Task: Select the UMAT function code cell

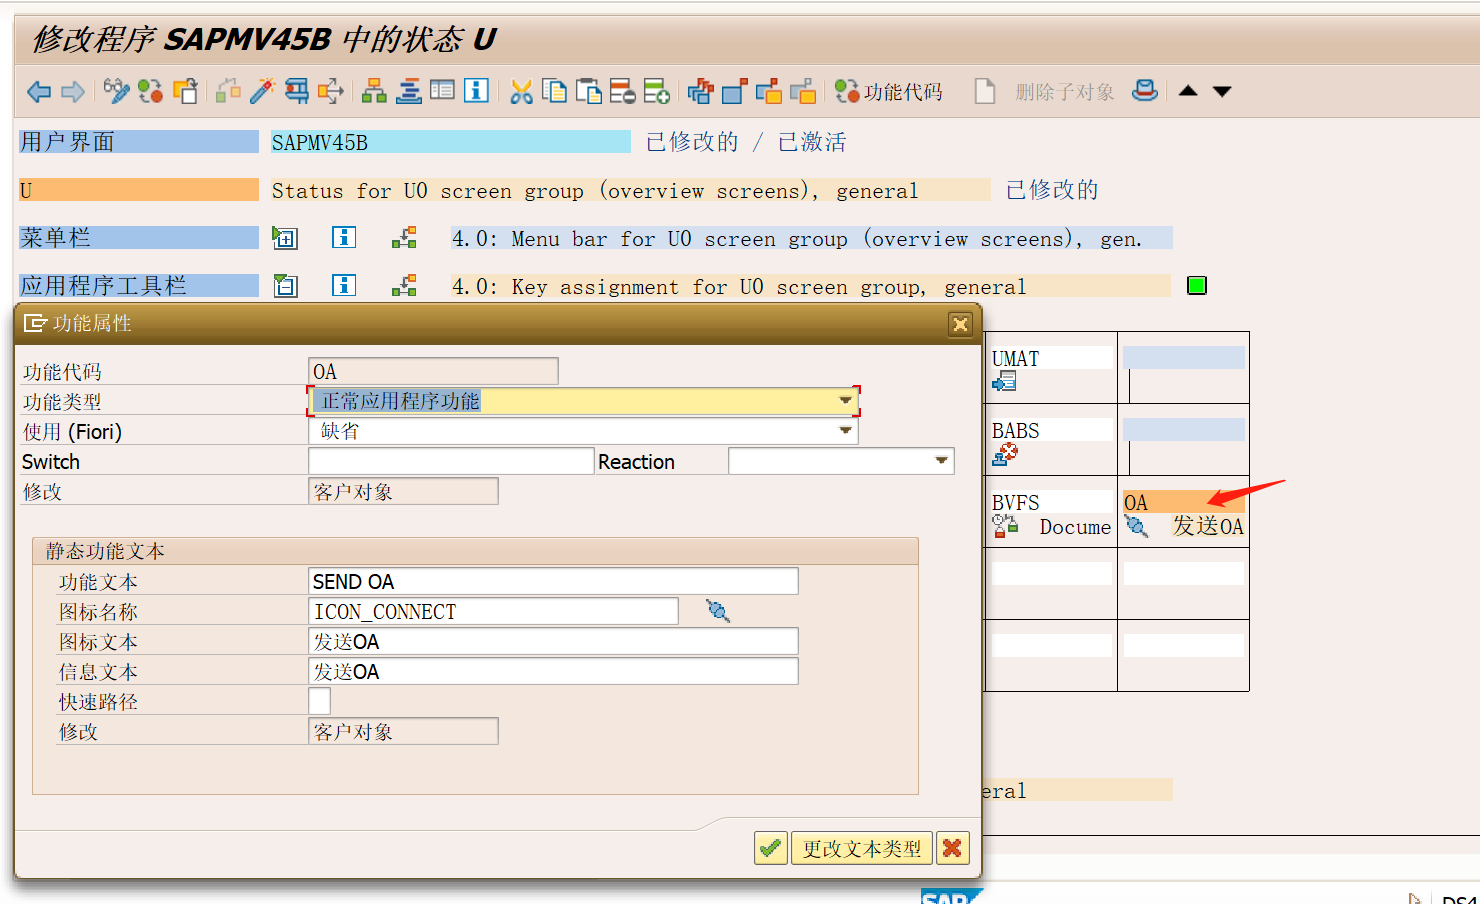Action: (1051, 358)
